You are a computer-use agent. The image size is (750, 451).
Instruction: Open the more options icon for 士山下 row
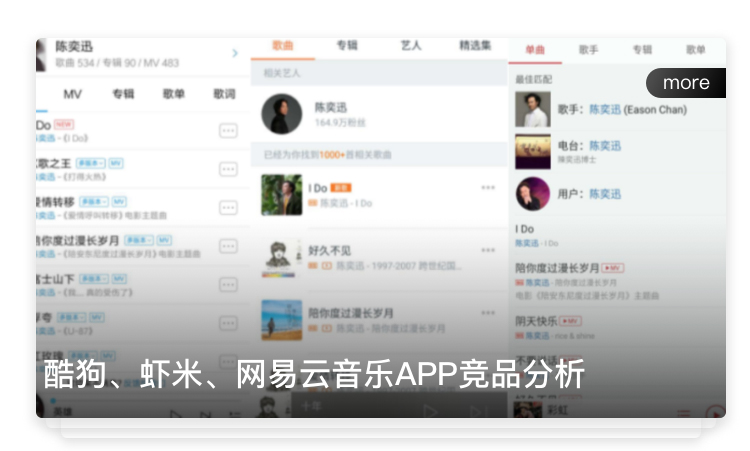(228, 285)
